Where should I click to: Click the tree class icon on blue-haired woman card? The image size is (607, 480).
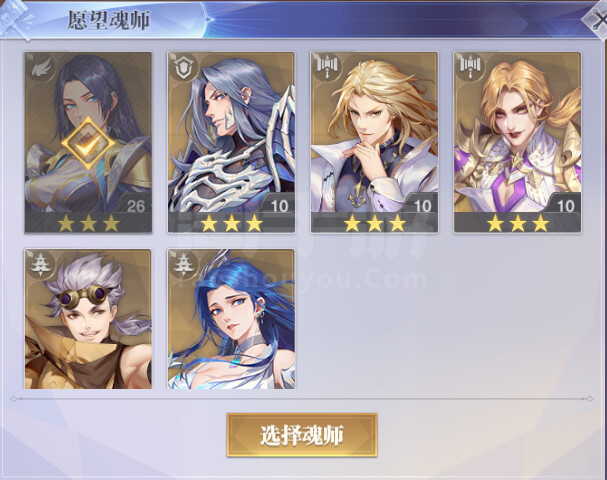(184, 265)
